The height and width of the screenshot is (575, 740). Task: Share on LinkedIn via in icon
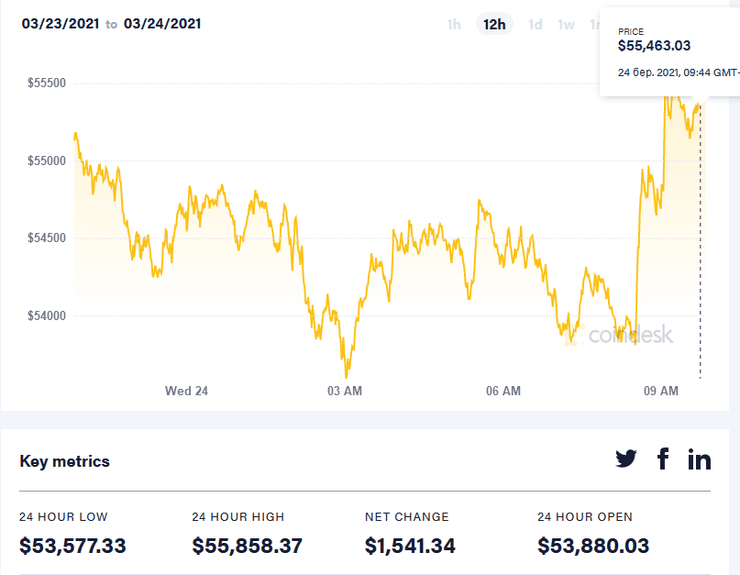pyautogui.click(x=699, y=459)
